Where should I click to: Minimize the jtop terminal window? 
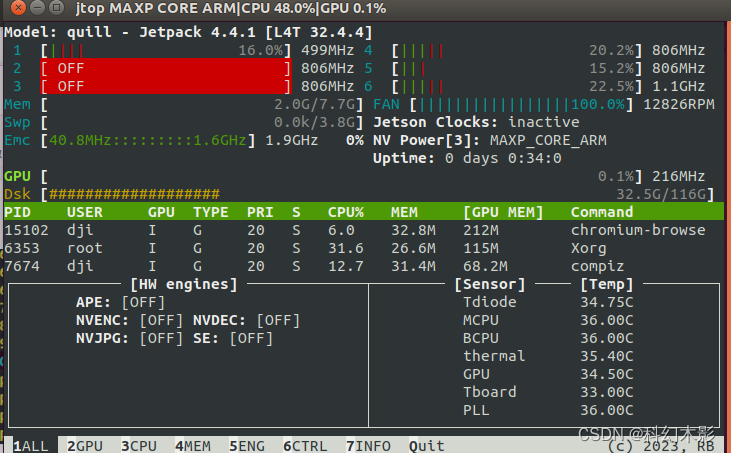click(x=37, y=7)
